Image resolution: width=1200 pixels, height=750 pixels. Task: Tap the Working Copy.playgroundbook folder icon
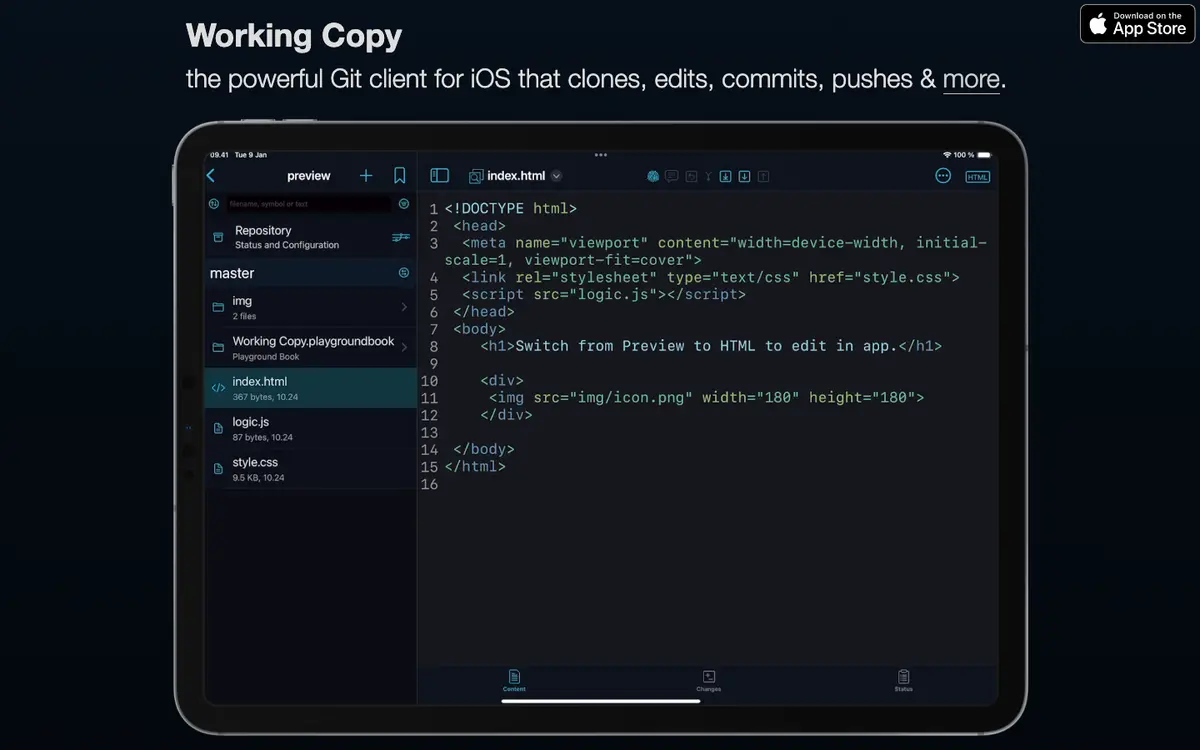[x=218, y=348]
